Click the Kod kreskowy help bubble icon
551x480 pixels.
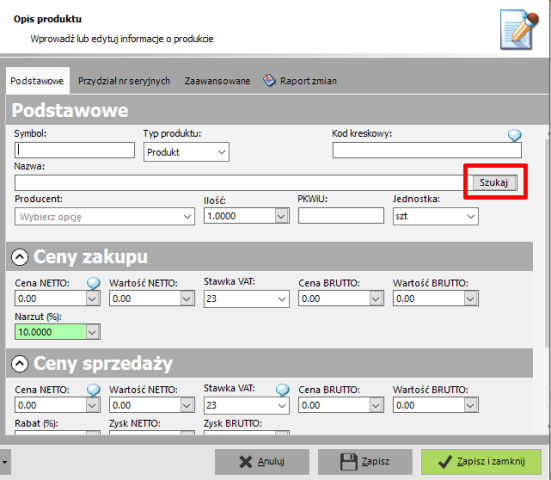pyautogui.click(x=514, y=135)
